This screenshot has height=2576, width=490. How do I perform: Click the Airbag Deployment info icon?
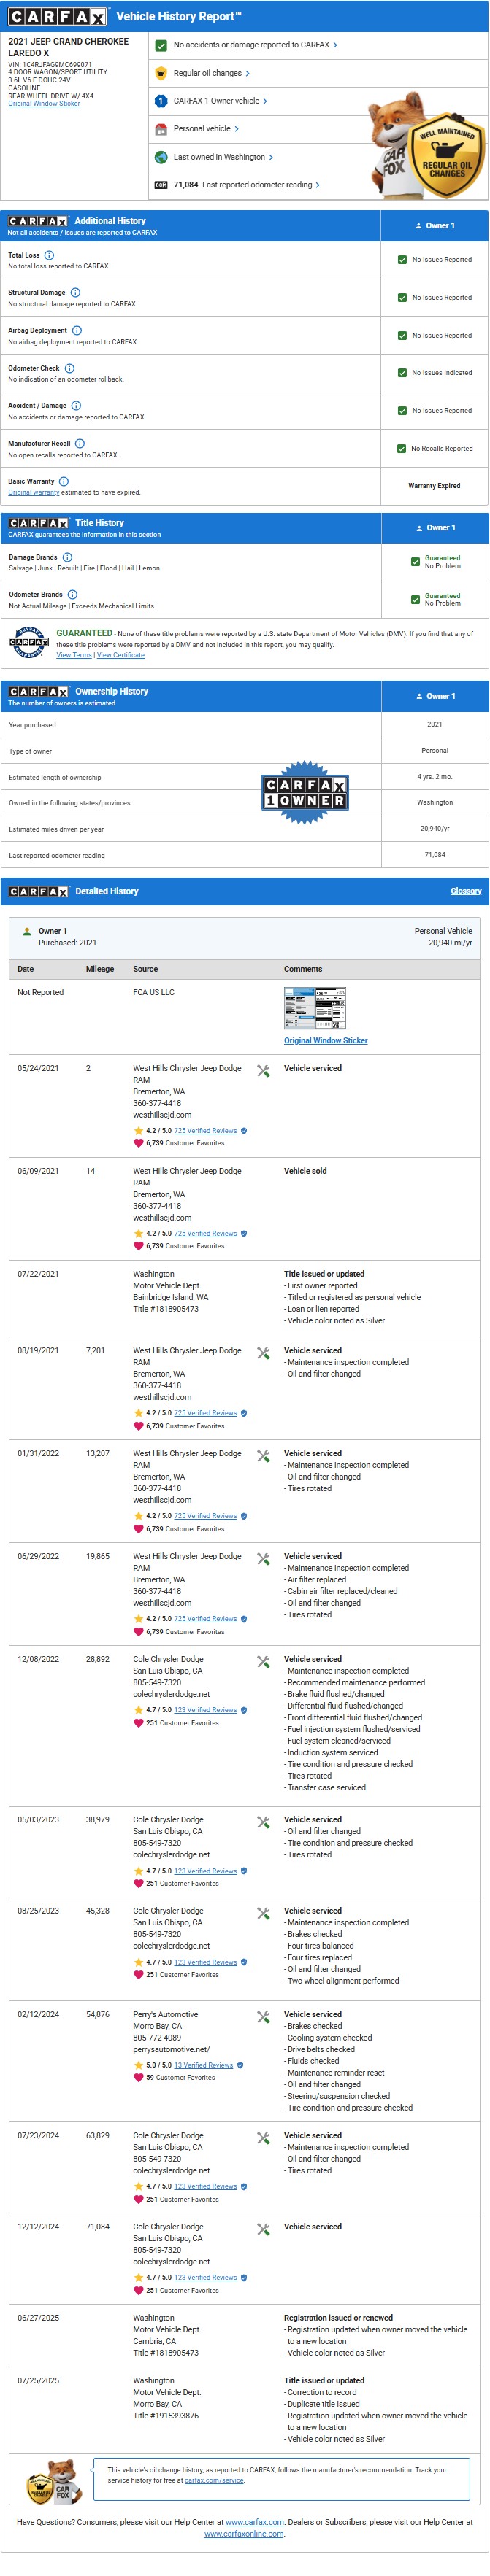[x=77, y=330]
